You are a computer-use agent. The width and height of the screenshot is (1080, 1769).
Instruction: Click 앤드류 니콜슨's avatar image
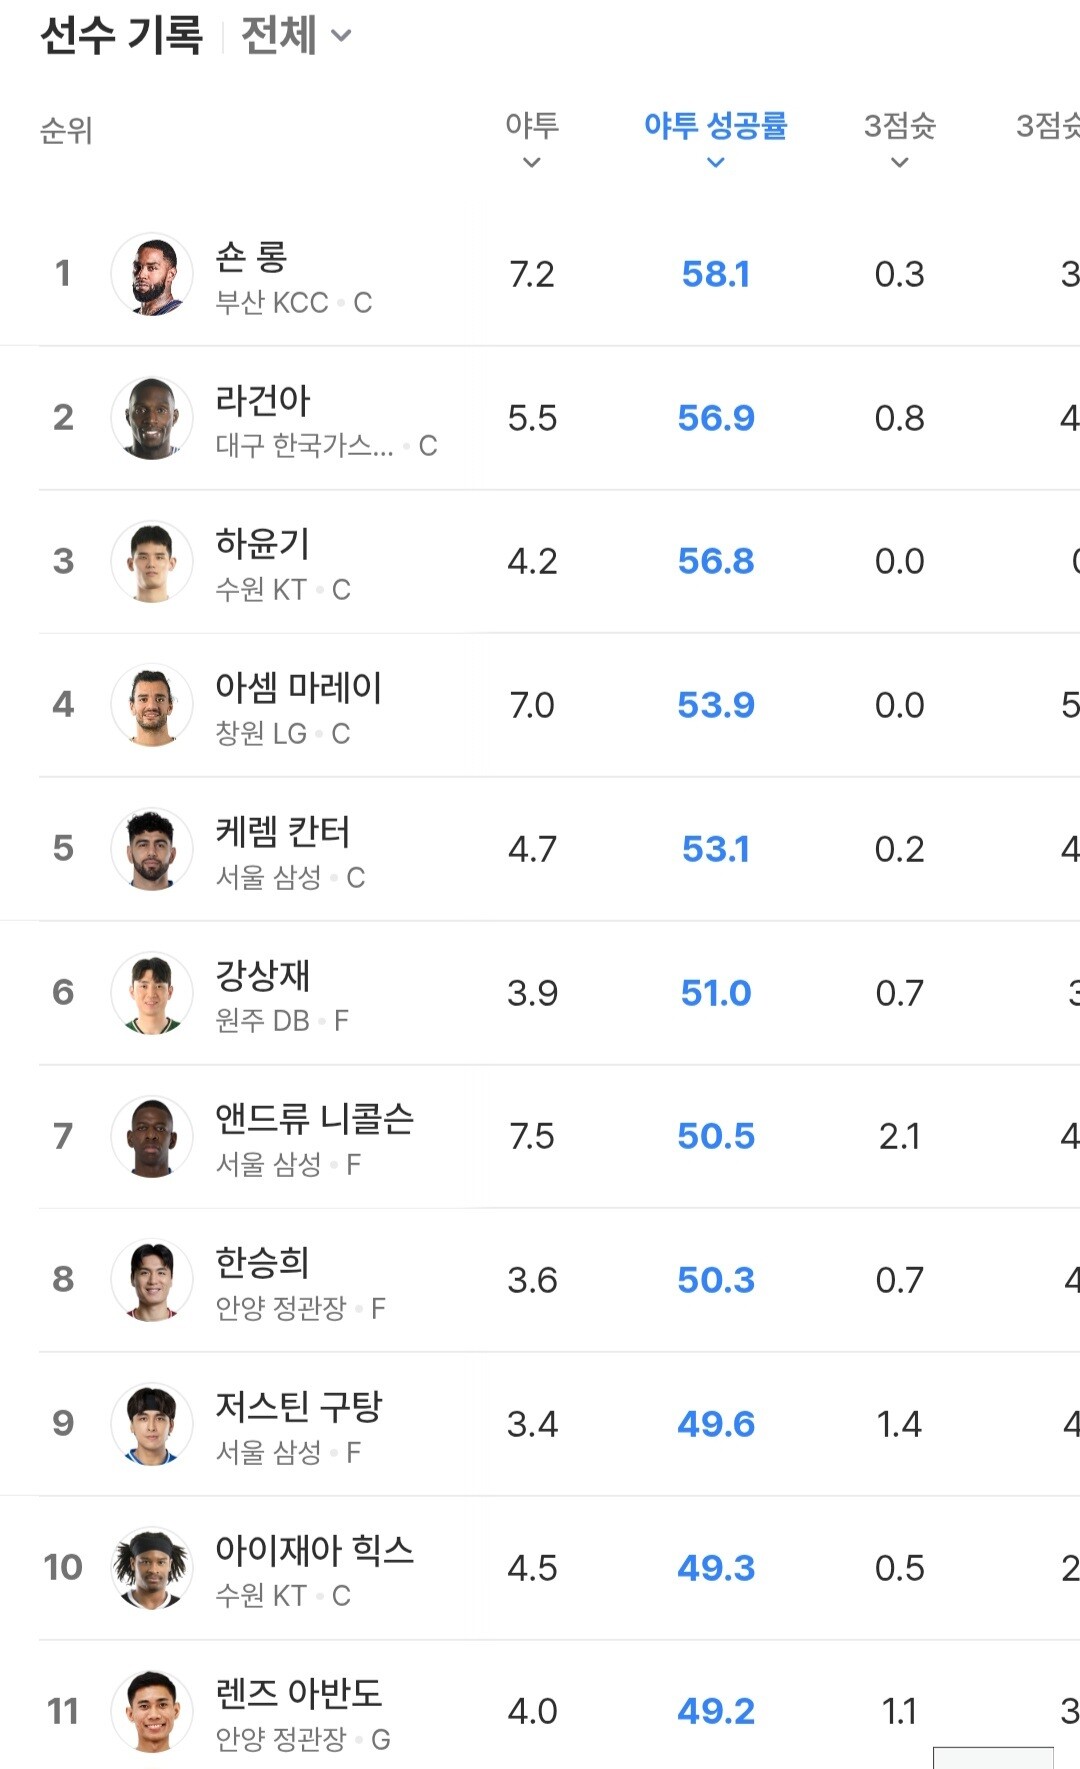pos(152,1137)
